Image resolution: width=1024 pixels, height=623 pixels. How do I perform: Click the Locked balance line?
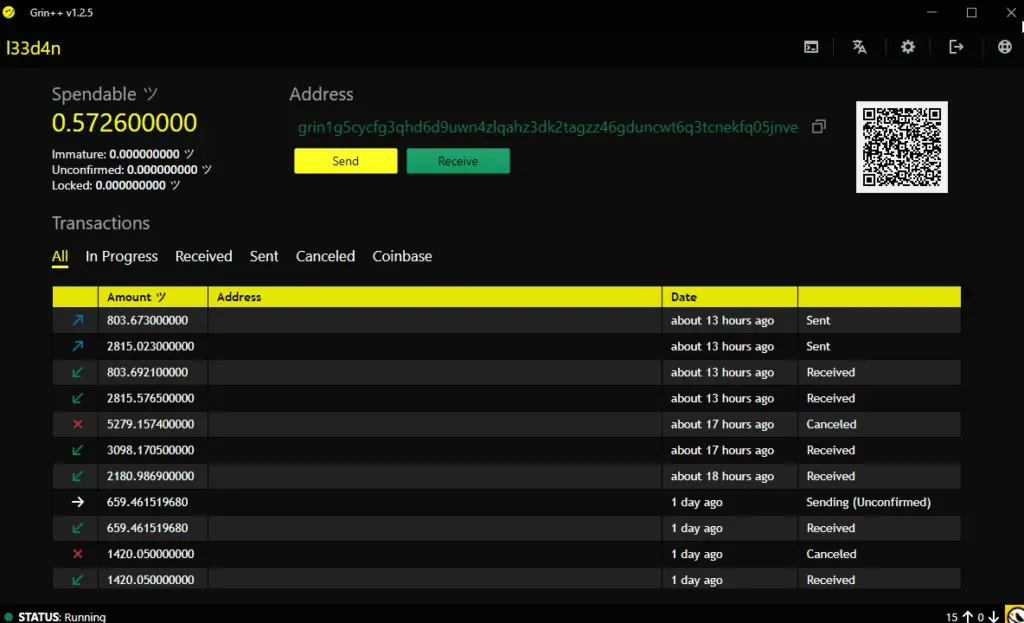(116, 185)
